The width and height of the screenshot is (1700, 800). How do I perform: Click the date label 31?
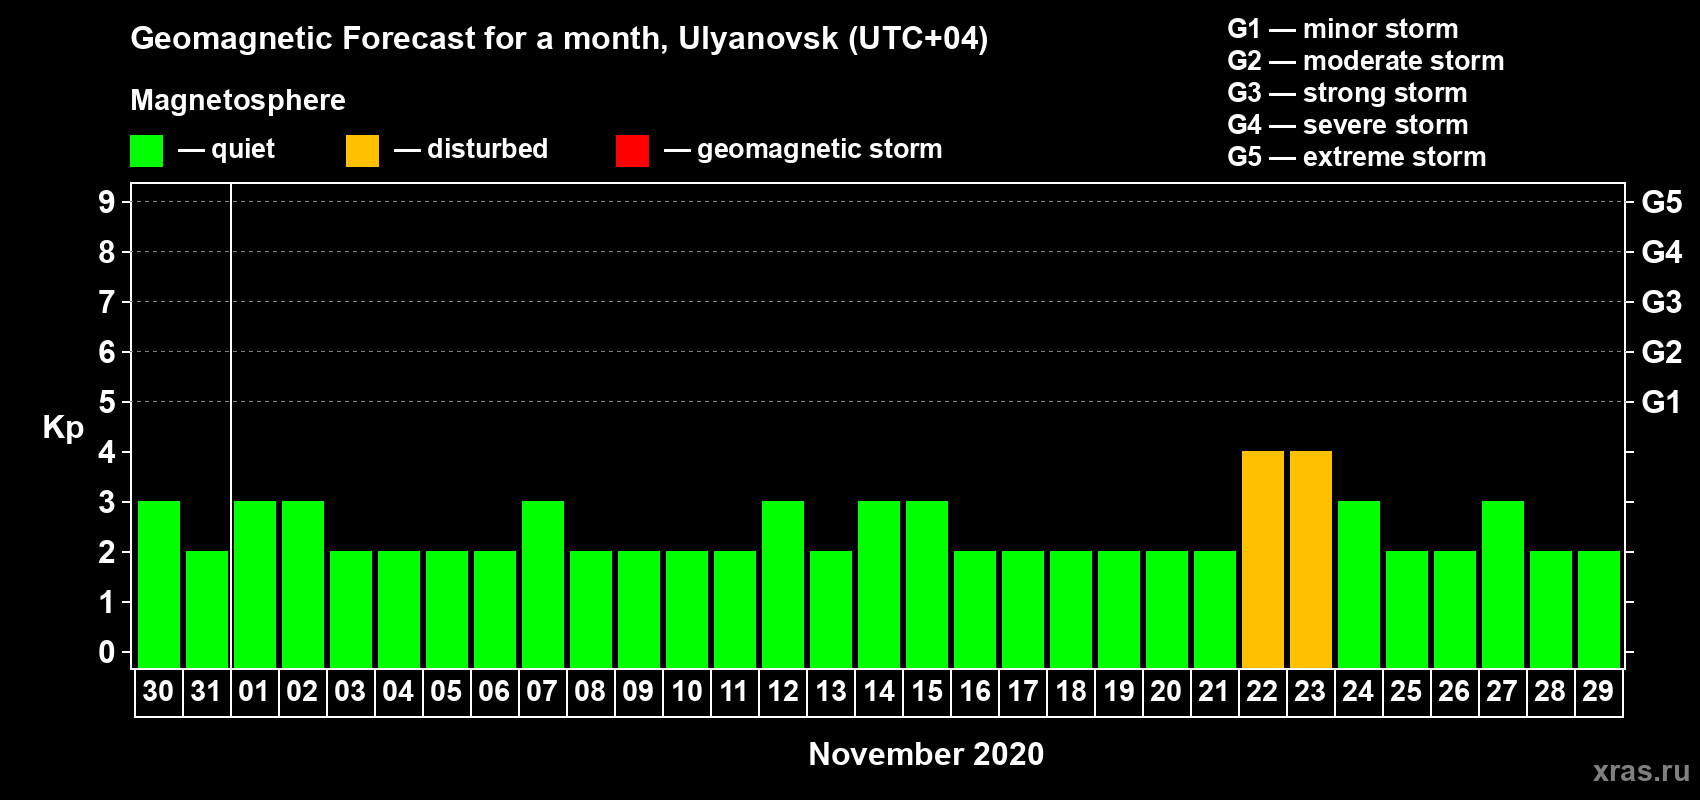(206, 691)
